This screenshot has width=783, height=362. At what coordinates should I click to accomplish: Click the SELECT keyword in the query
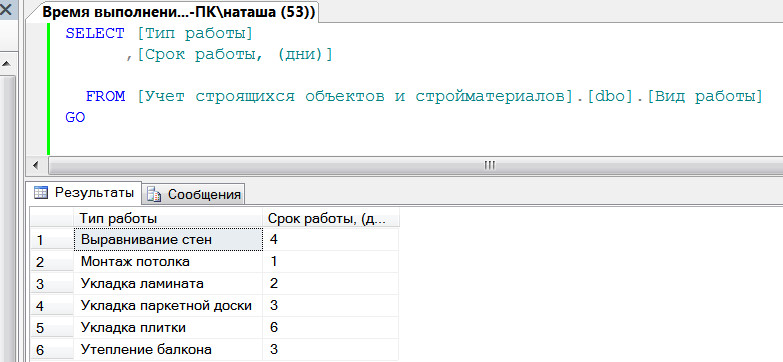click(95, 33)
